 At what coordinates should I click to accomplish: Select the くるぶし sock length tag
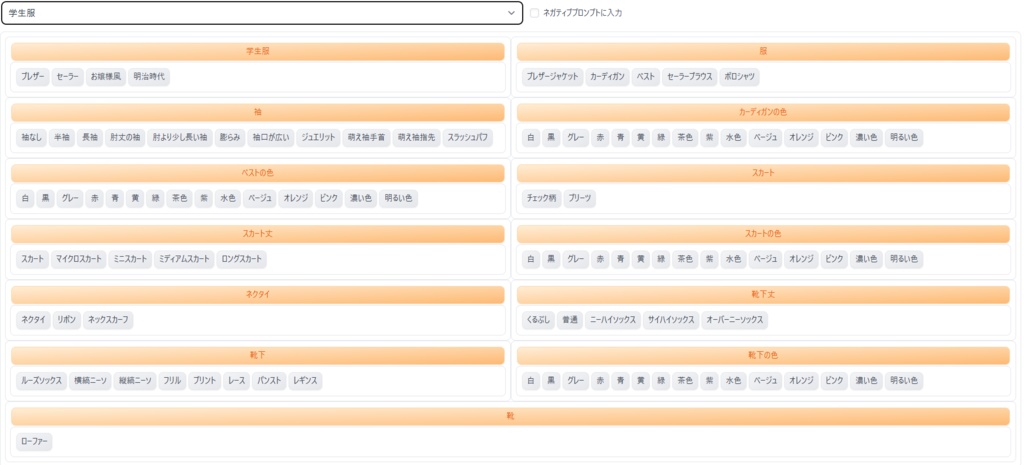pyautogui.click(x=538, y=320)
